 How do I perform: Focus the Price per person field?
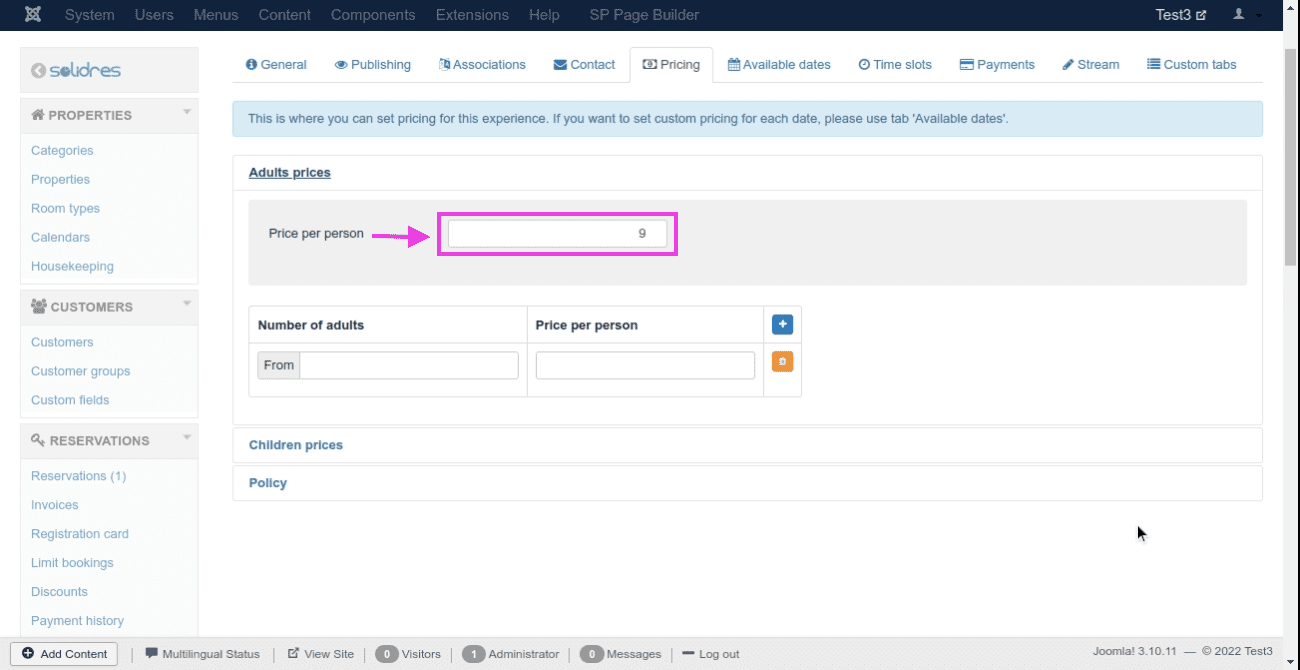[x=557, y=233]
